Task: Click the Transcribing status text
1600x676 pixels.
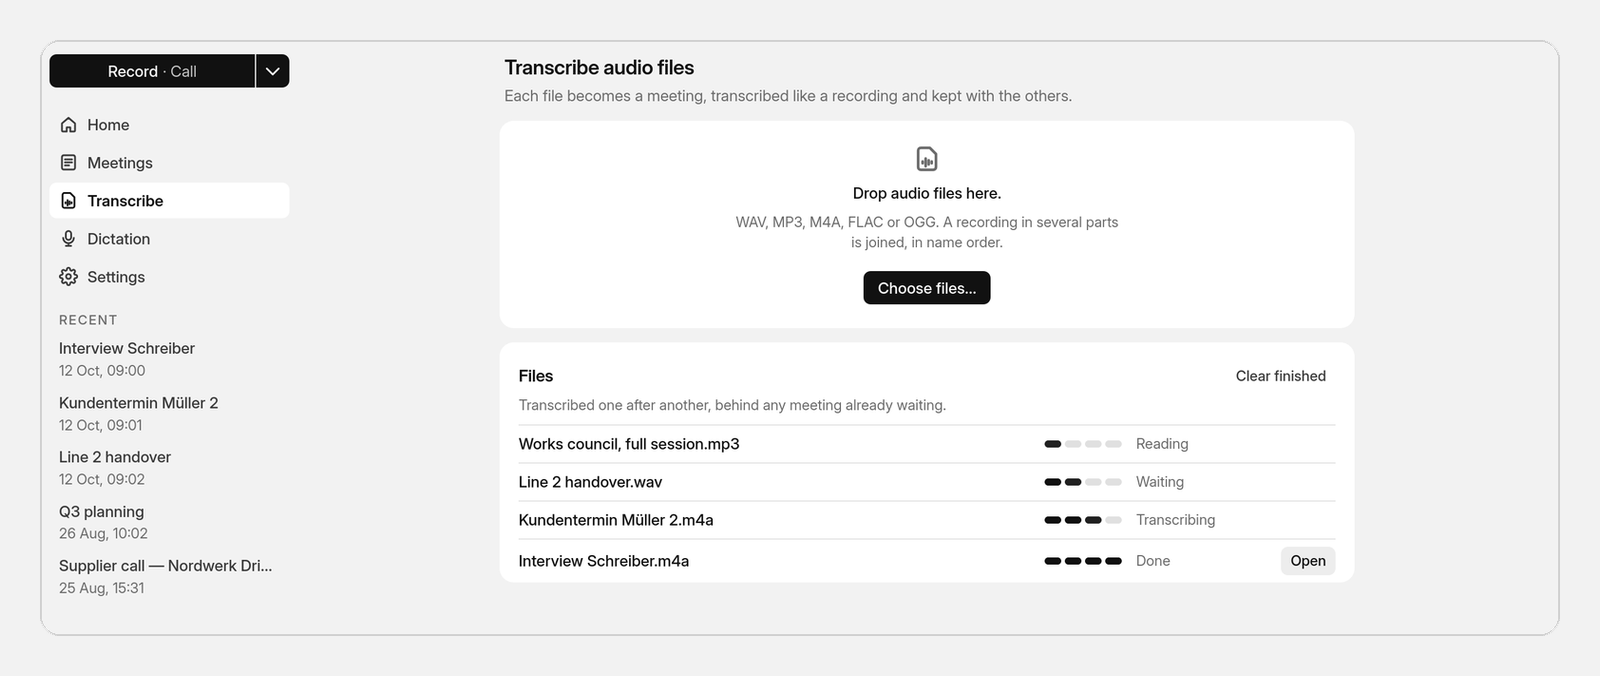Action: [1176, 520]
